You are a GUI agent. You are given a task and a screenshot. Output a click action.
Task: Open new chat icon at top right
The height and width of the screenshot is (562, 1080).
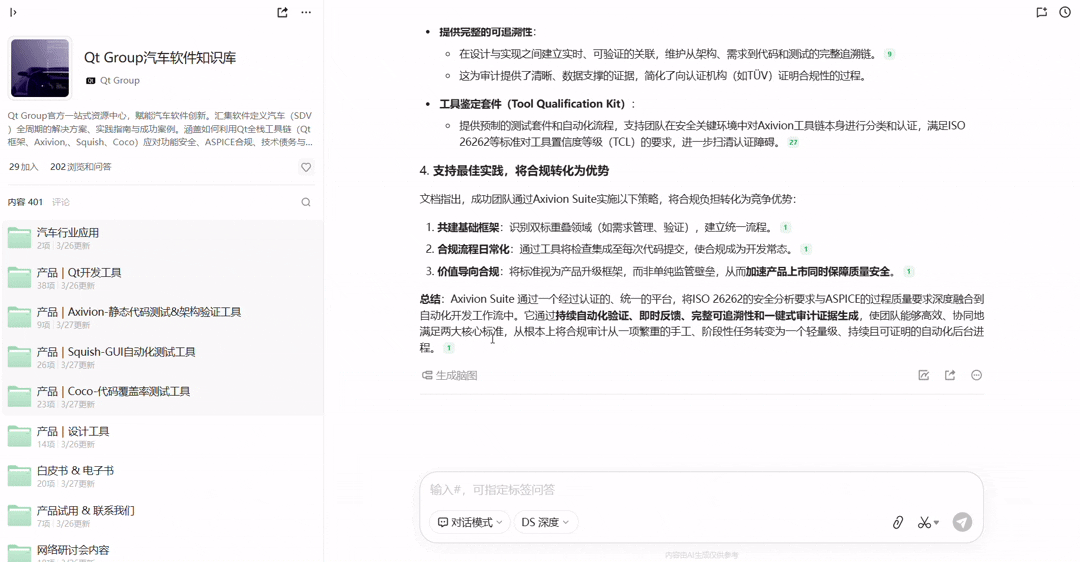click(x=1041, y=12)
